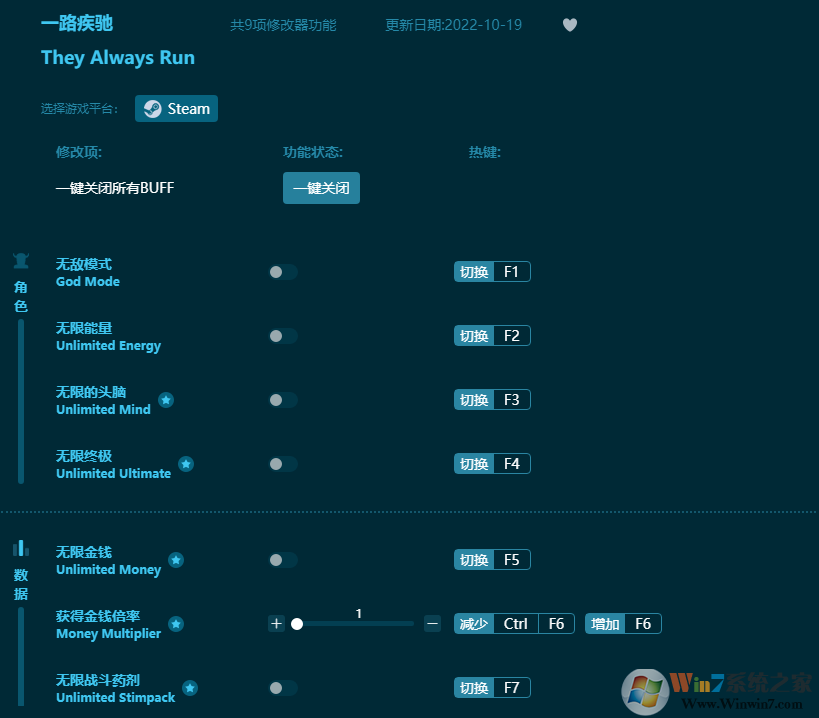Image resolution: width=819 pixels, height=718 pixels.
Task: Click the 修改项 column header
Action: coord(79,152)
